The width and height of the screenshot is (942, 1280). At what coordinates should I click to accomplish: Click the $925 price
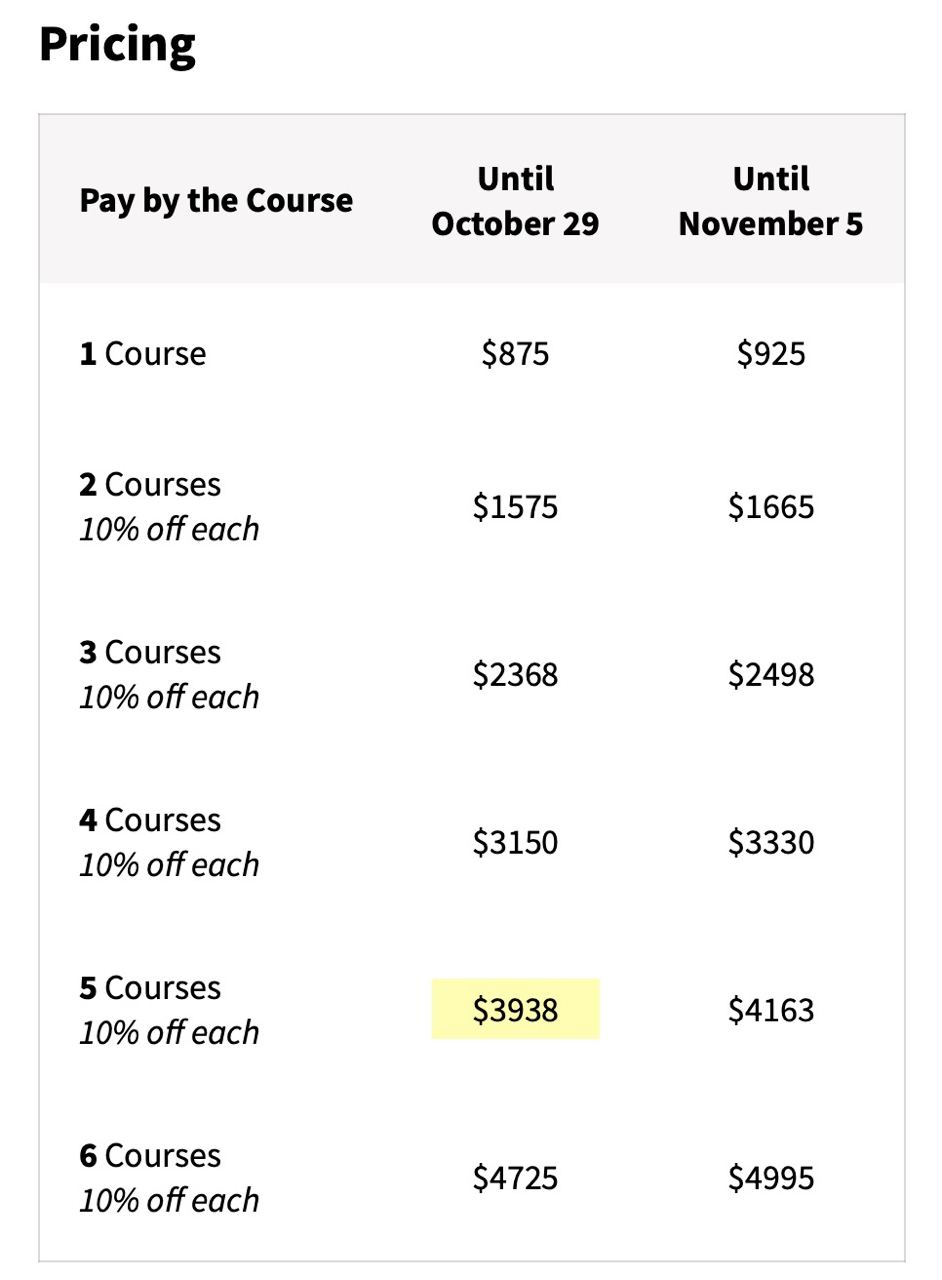(770, 354)
